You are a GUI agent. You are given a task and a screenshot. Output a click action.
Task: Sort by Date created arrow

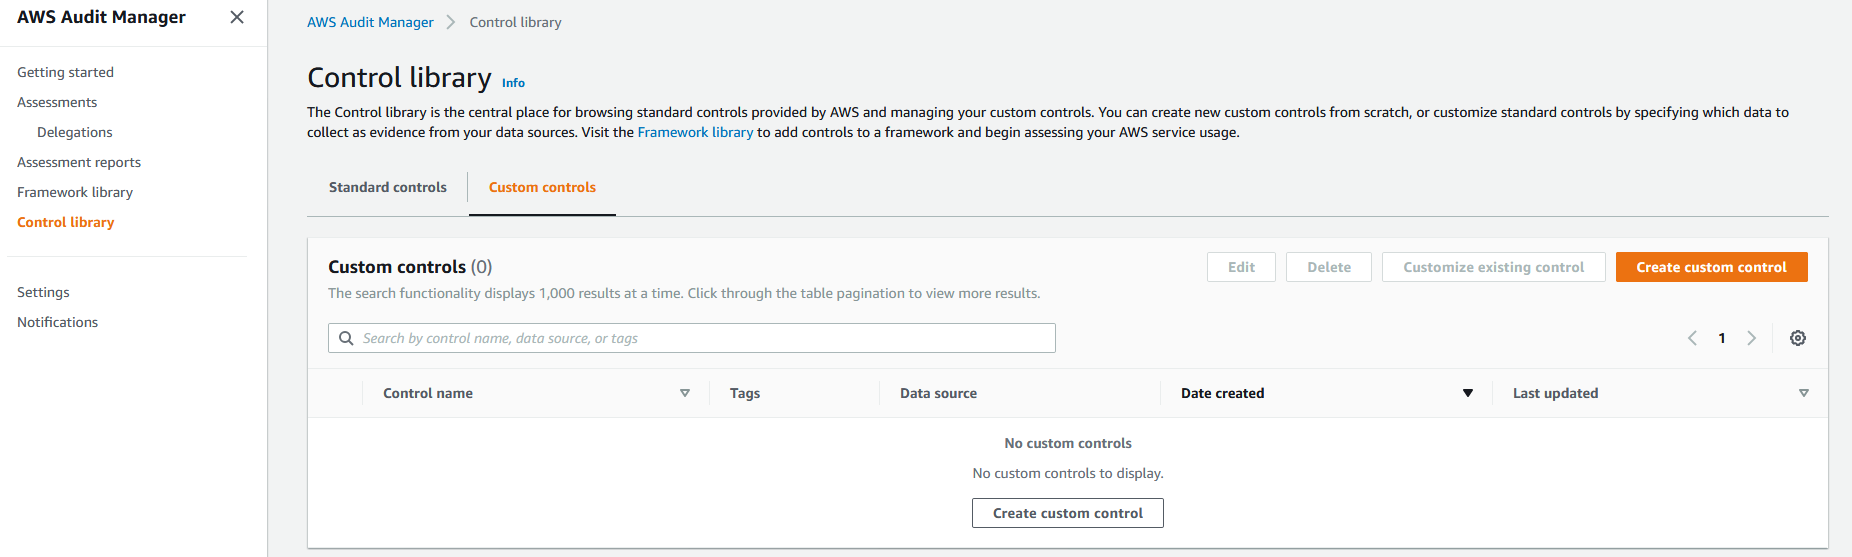pos(1468,393)
